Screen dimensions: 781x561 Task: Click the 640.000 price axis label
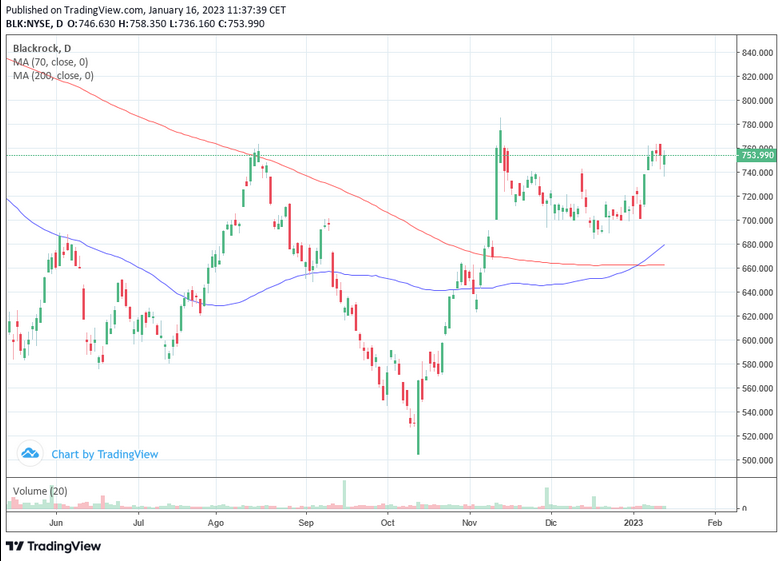(757, 292)
